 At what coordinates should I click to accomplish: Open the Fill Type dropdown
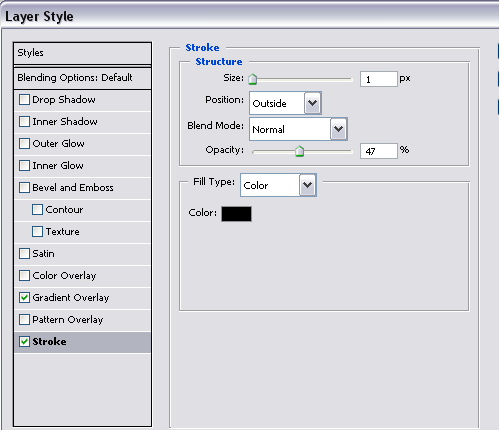point(278,185)
